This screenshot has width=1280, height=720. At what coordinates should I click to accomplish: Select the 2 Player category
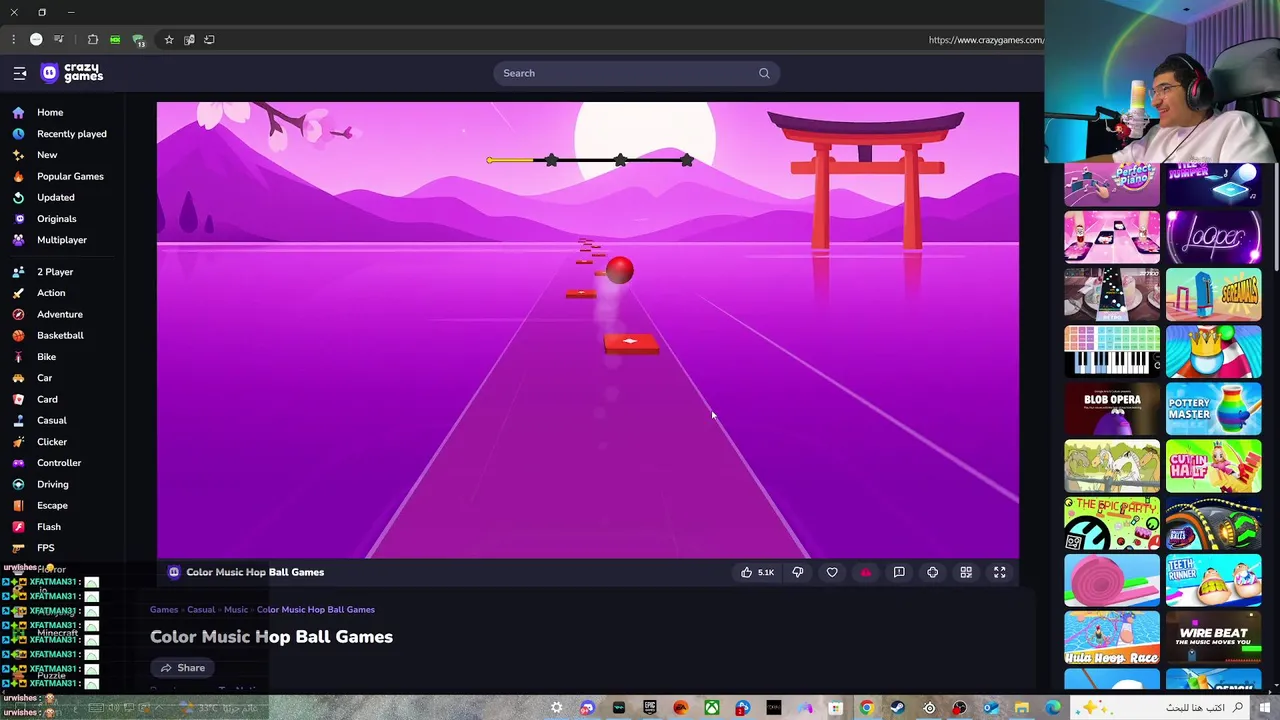(55, 272)
